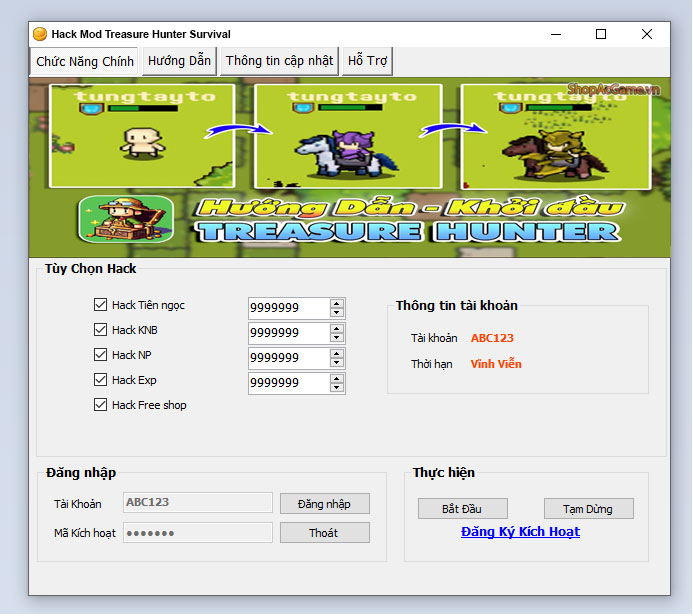Toggle the Hack NP checkbox
The height and width of the screenshot is (616, 693).
[100, 355]
